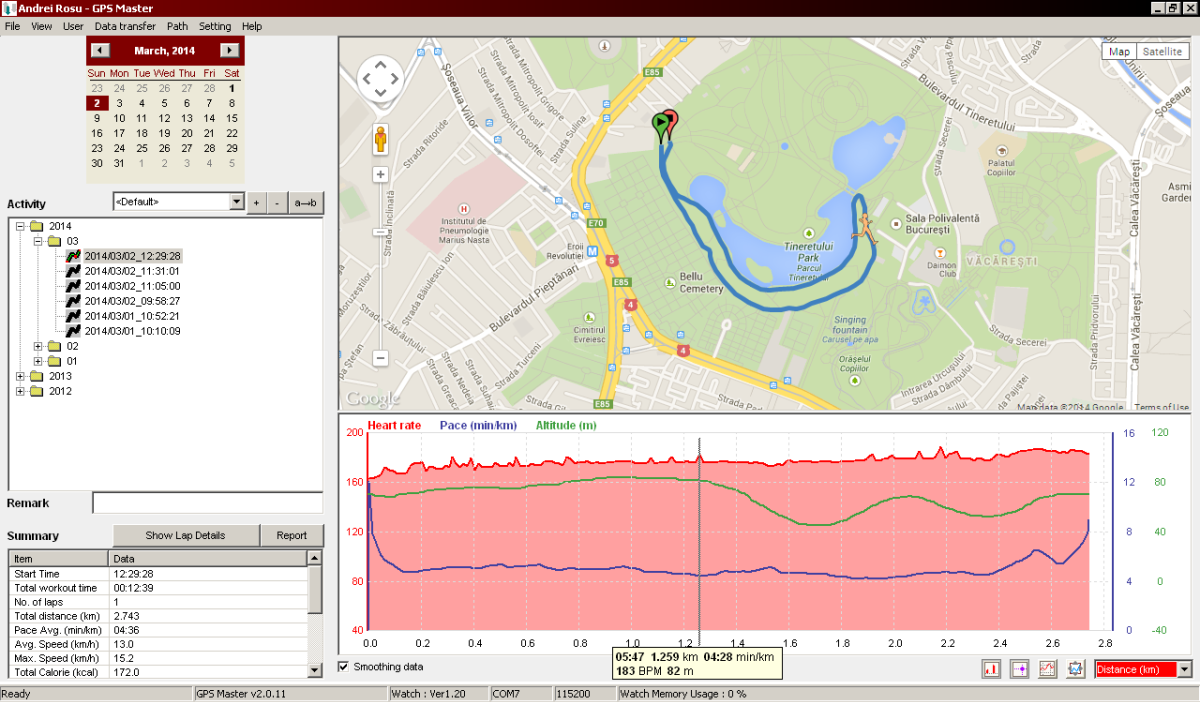
Task: Expand the 2013 folder in activity tree
Action: coord(22,376)
